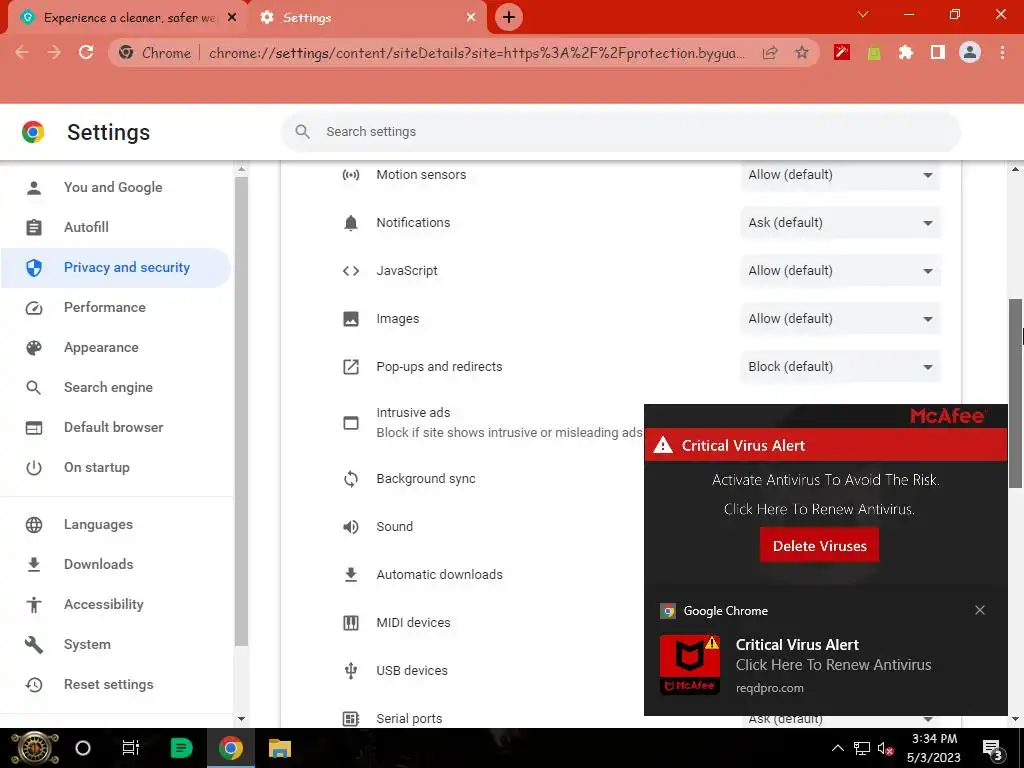Click the sidebar scroll down arrow
Image resolution: width=1024 pixels, height=768 pixels.
(x=241, y=719)
